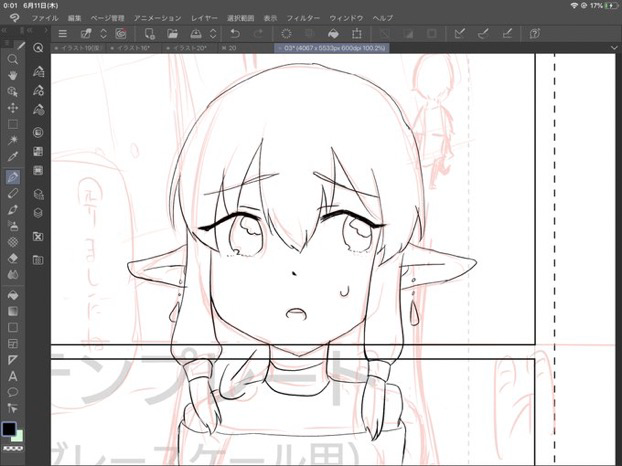Viewport: 622px width, 466px height.
Task: Select the rectangle Selection area tool
Action: 13,124
